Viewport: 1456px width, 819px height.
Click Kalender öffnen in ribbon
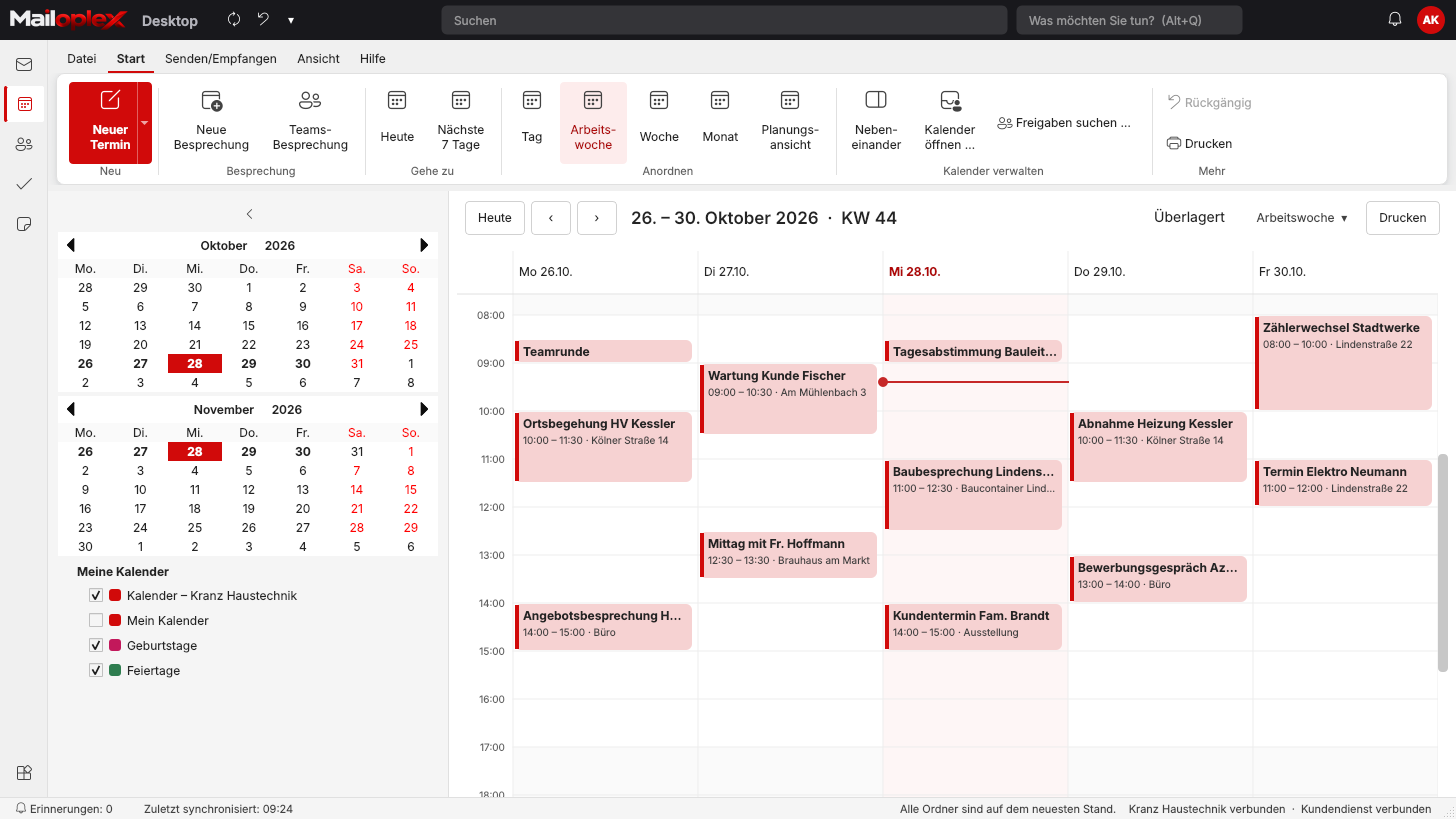[950, 122]
